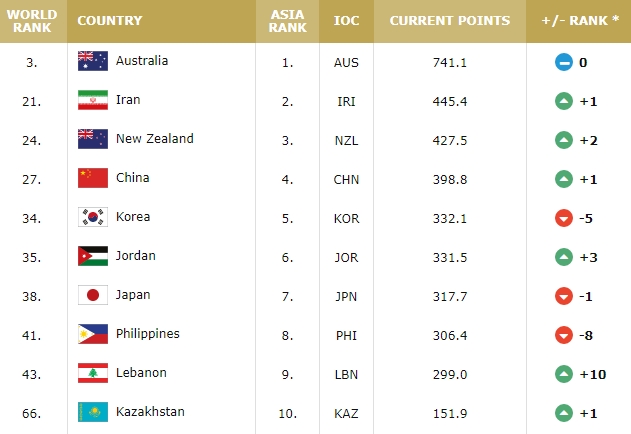Click the +/- Rank column header
The image size is (631, 434).
[x=579, y=21]
